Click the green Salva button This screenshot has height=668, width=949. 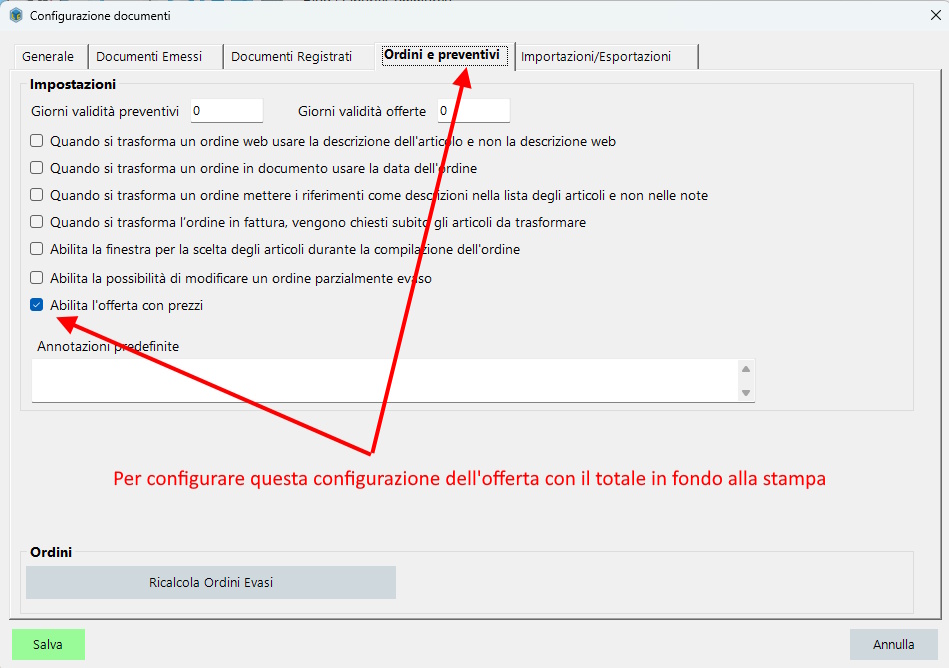tap(48, 645)
